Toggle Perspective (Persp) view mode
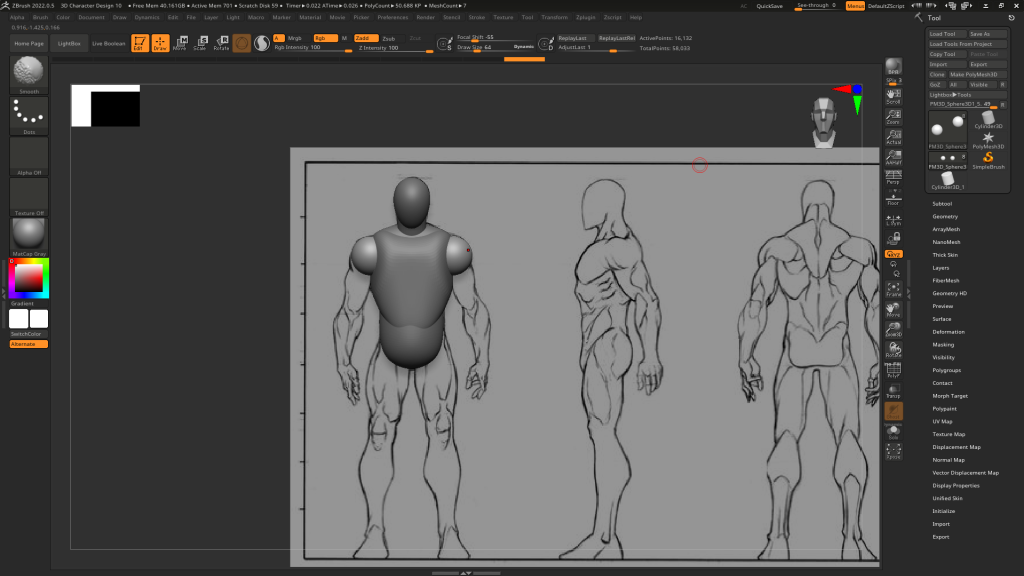The height and width of the screenshot is (576, 1024). 893,178
